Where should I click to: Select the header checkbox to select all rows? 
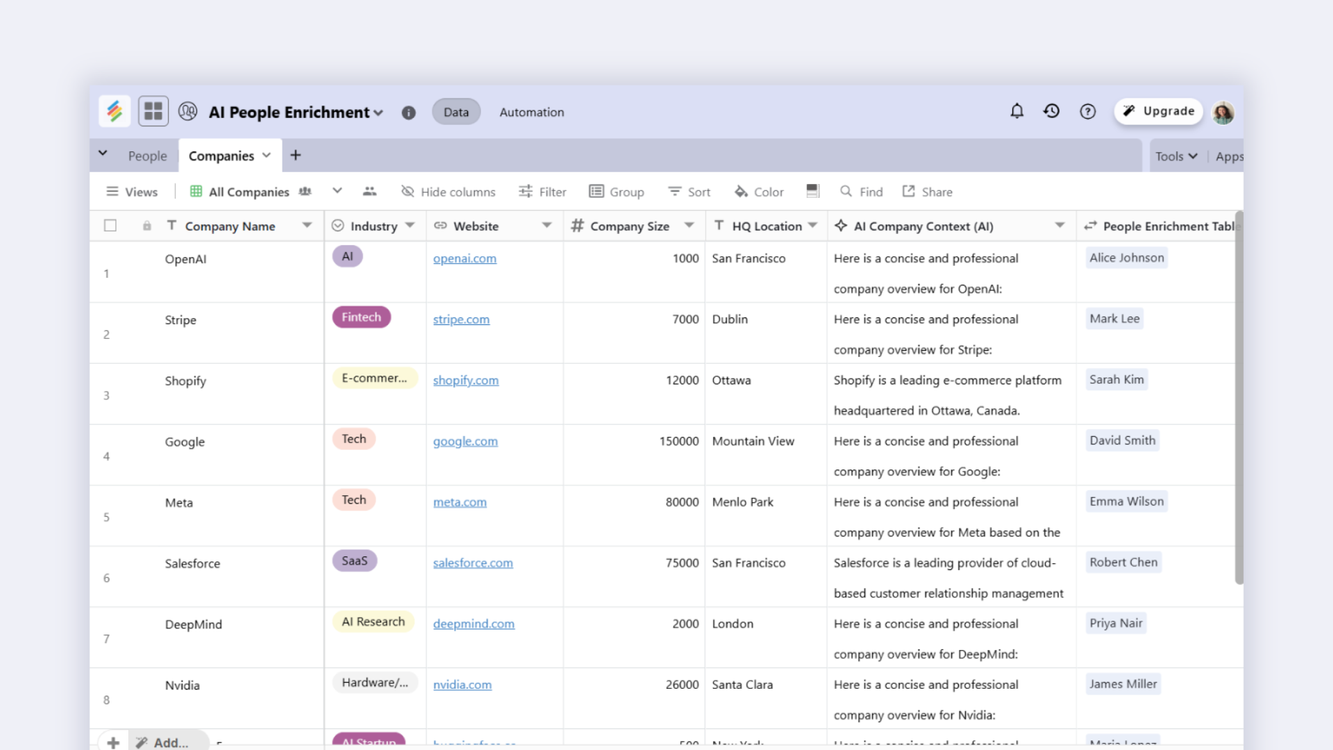(x=110, y=225)
